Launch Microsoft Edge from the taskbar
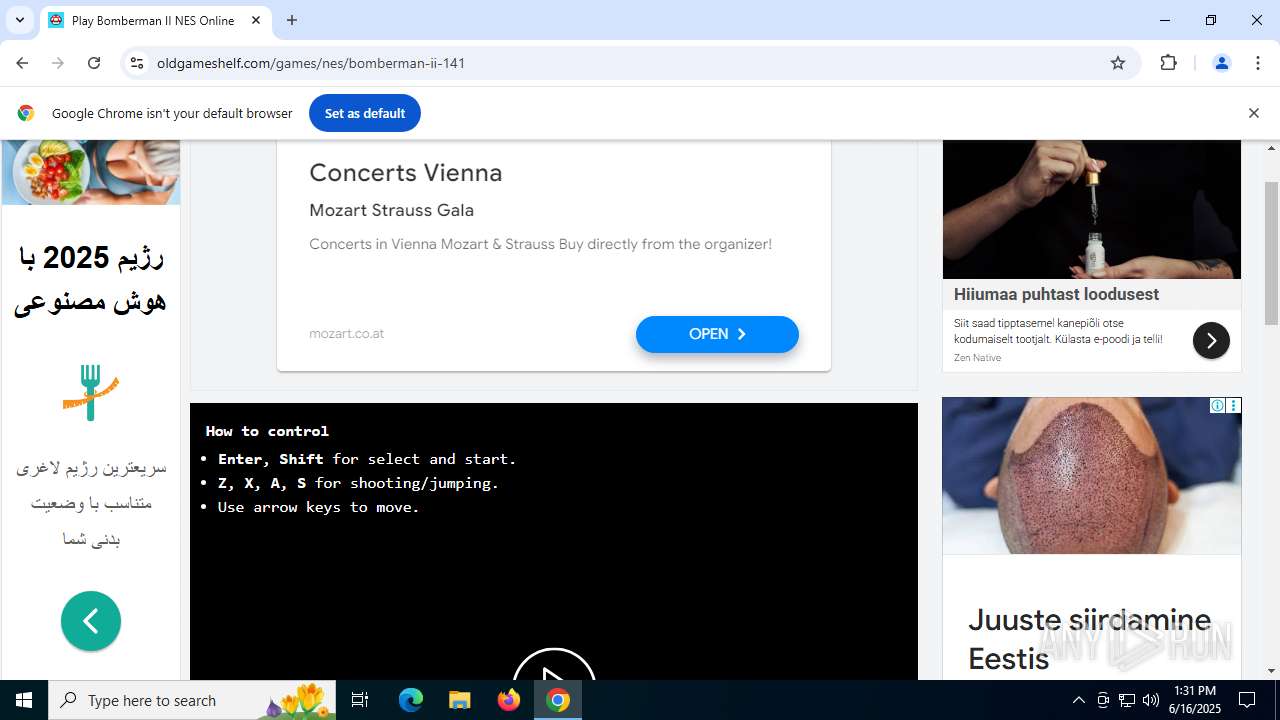Viewport: 1280px width, 720px height. coord(411,700)
